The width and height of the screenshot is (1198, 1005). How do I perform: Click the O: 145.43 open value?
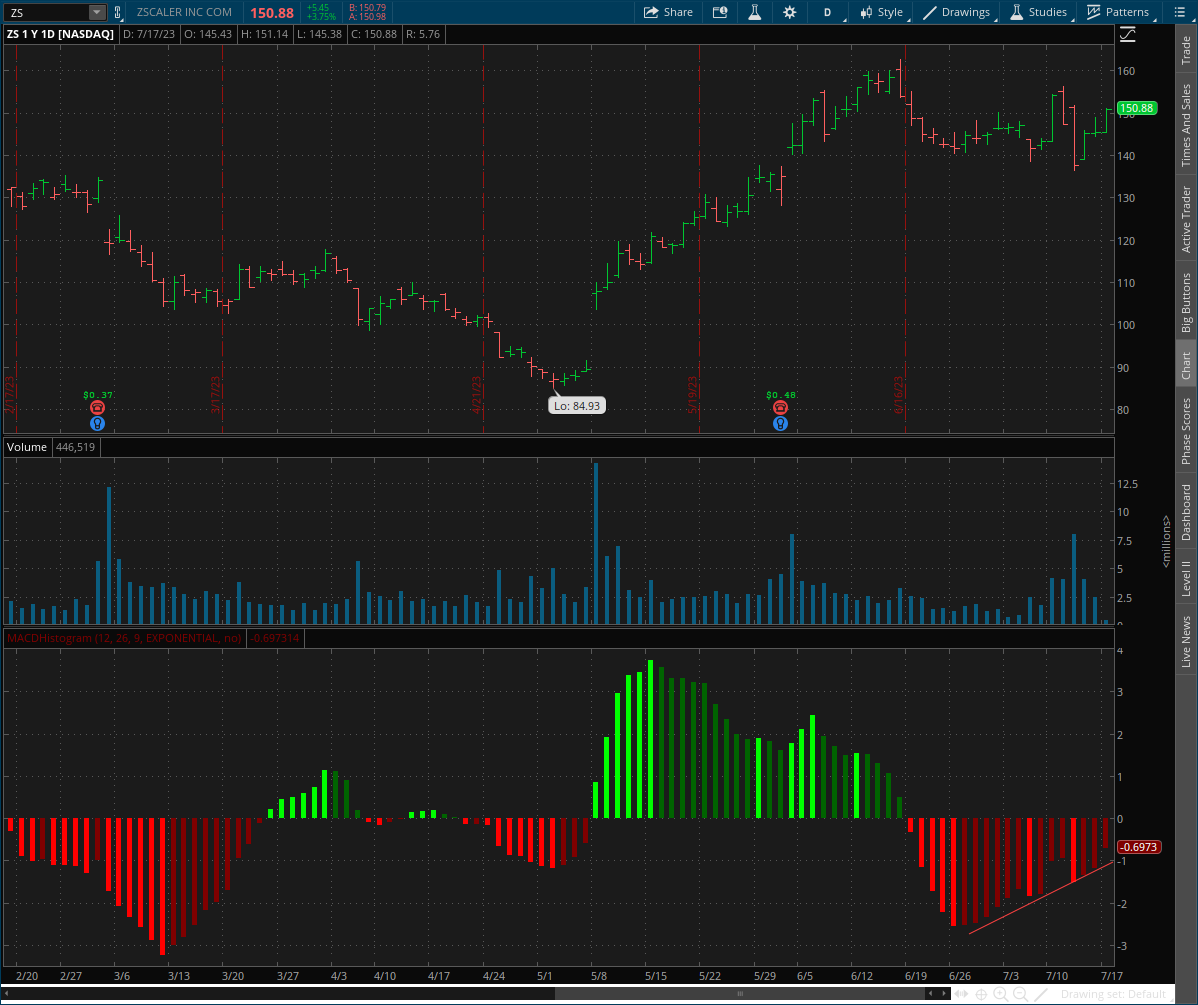(208, 34)
